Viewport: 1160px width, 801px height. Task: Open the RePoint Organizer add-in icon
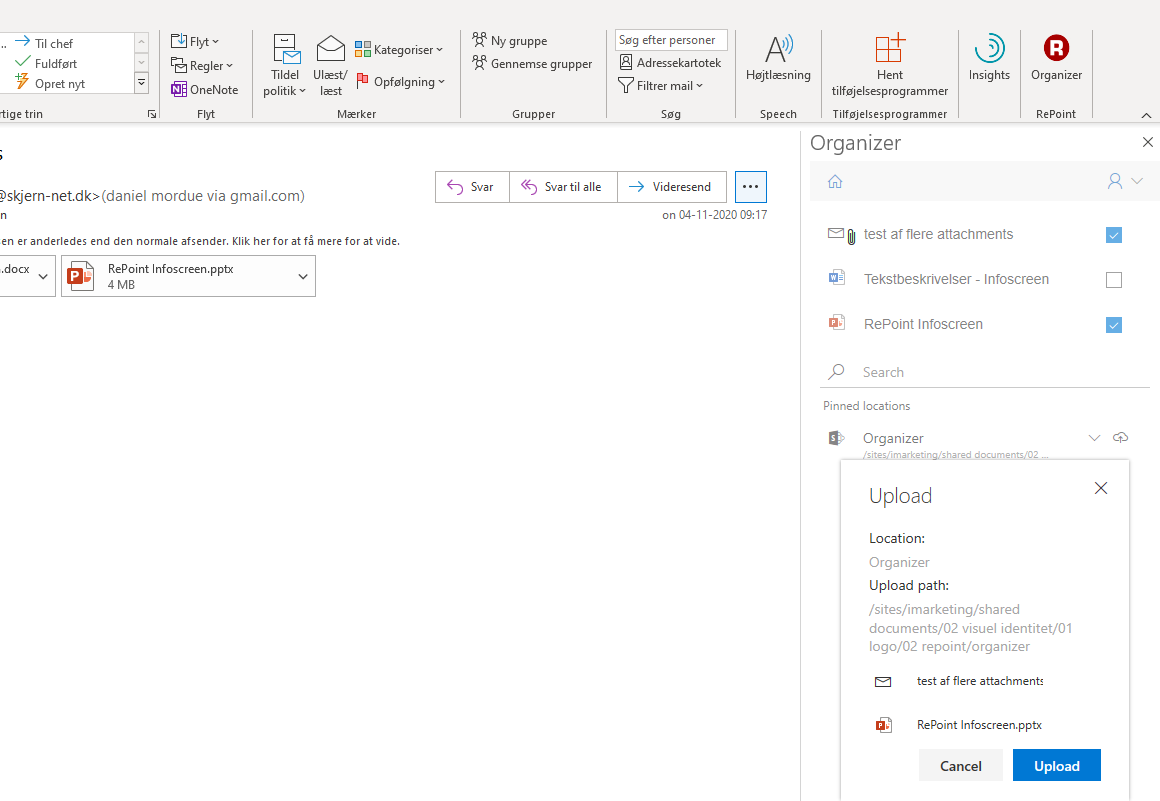pos(1056,48)
